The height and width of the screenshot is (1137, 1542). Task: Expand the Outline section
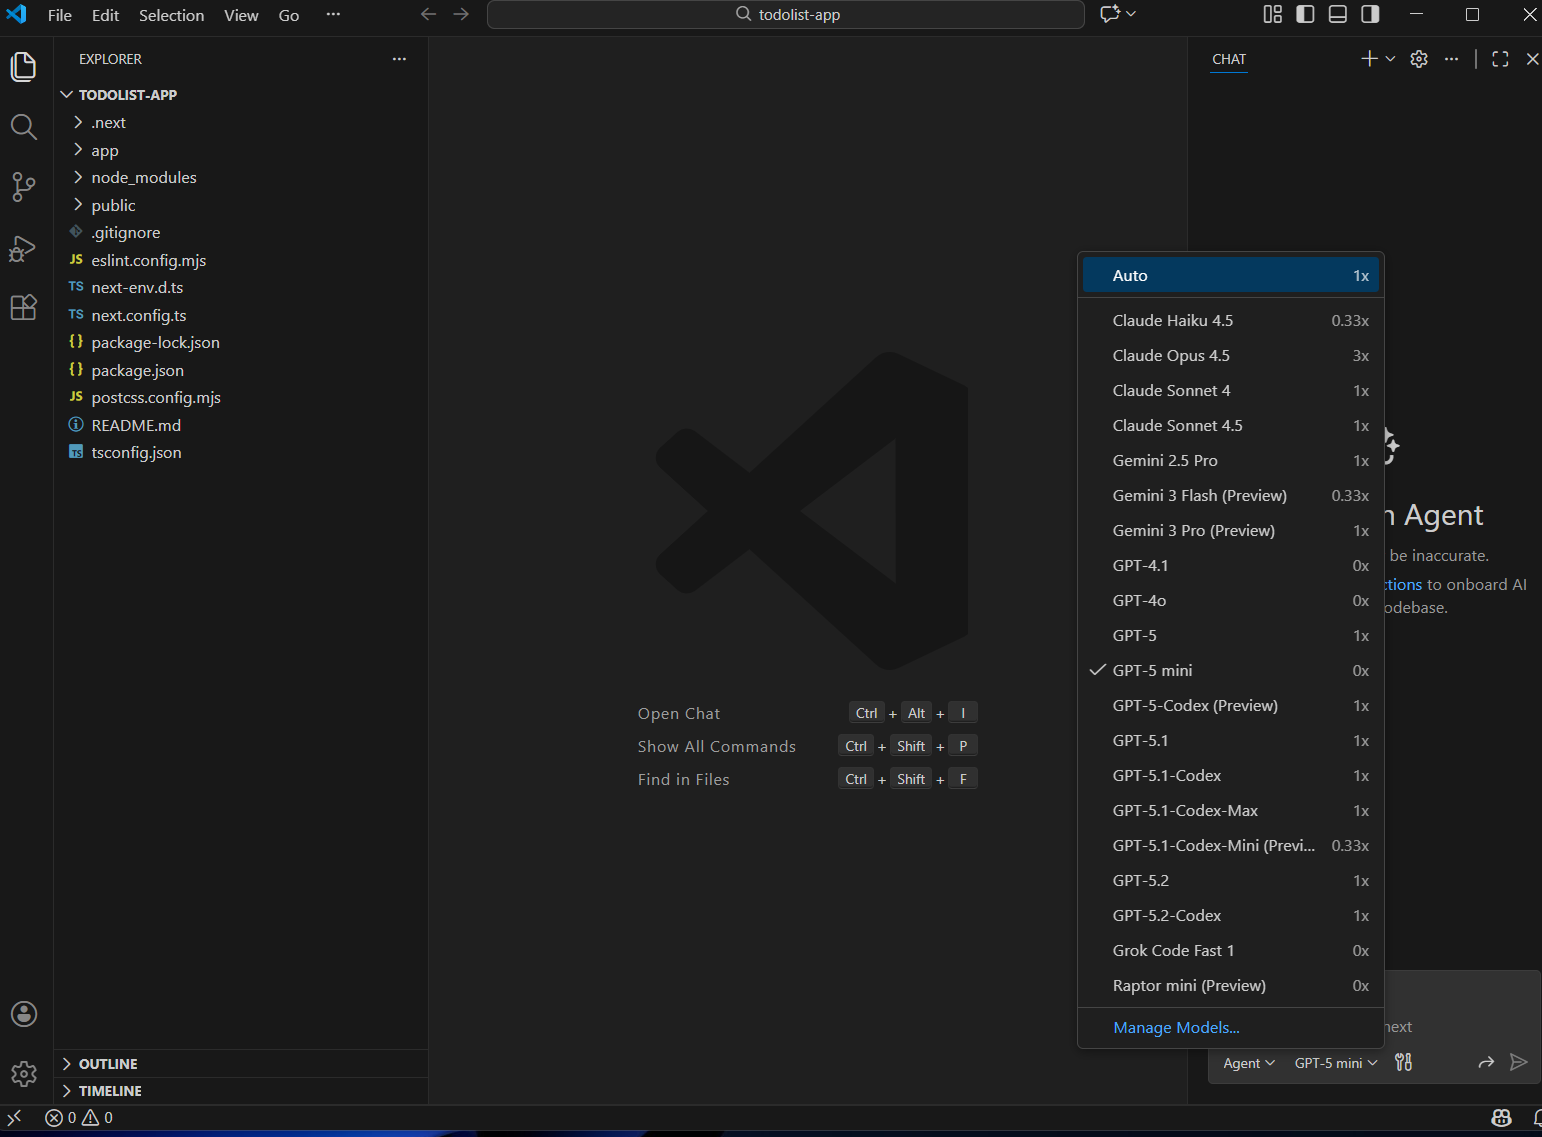click(x=241, y=1064)
